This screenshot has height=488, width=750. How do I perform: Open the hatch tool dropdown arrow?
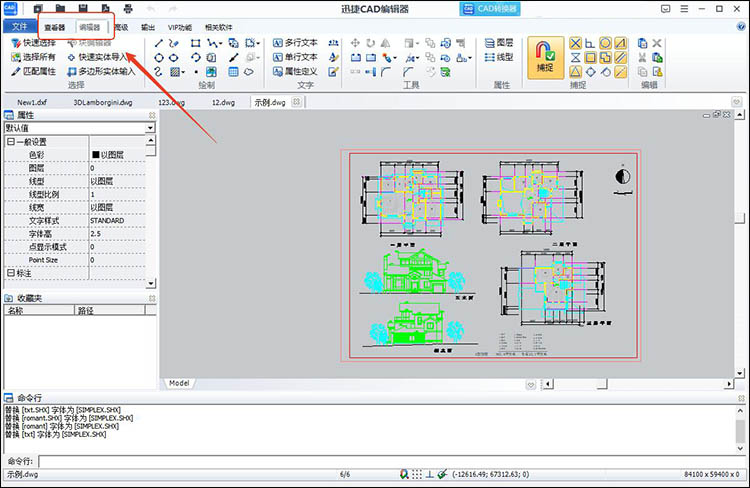coord(184,72)
